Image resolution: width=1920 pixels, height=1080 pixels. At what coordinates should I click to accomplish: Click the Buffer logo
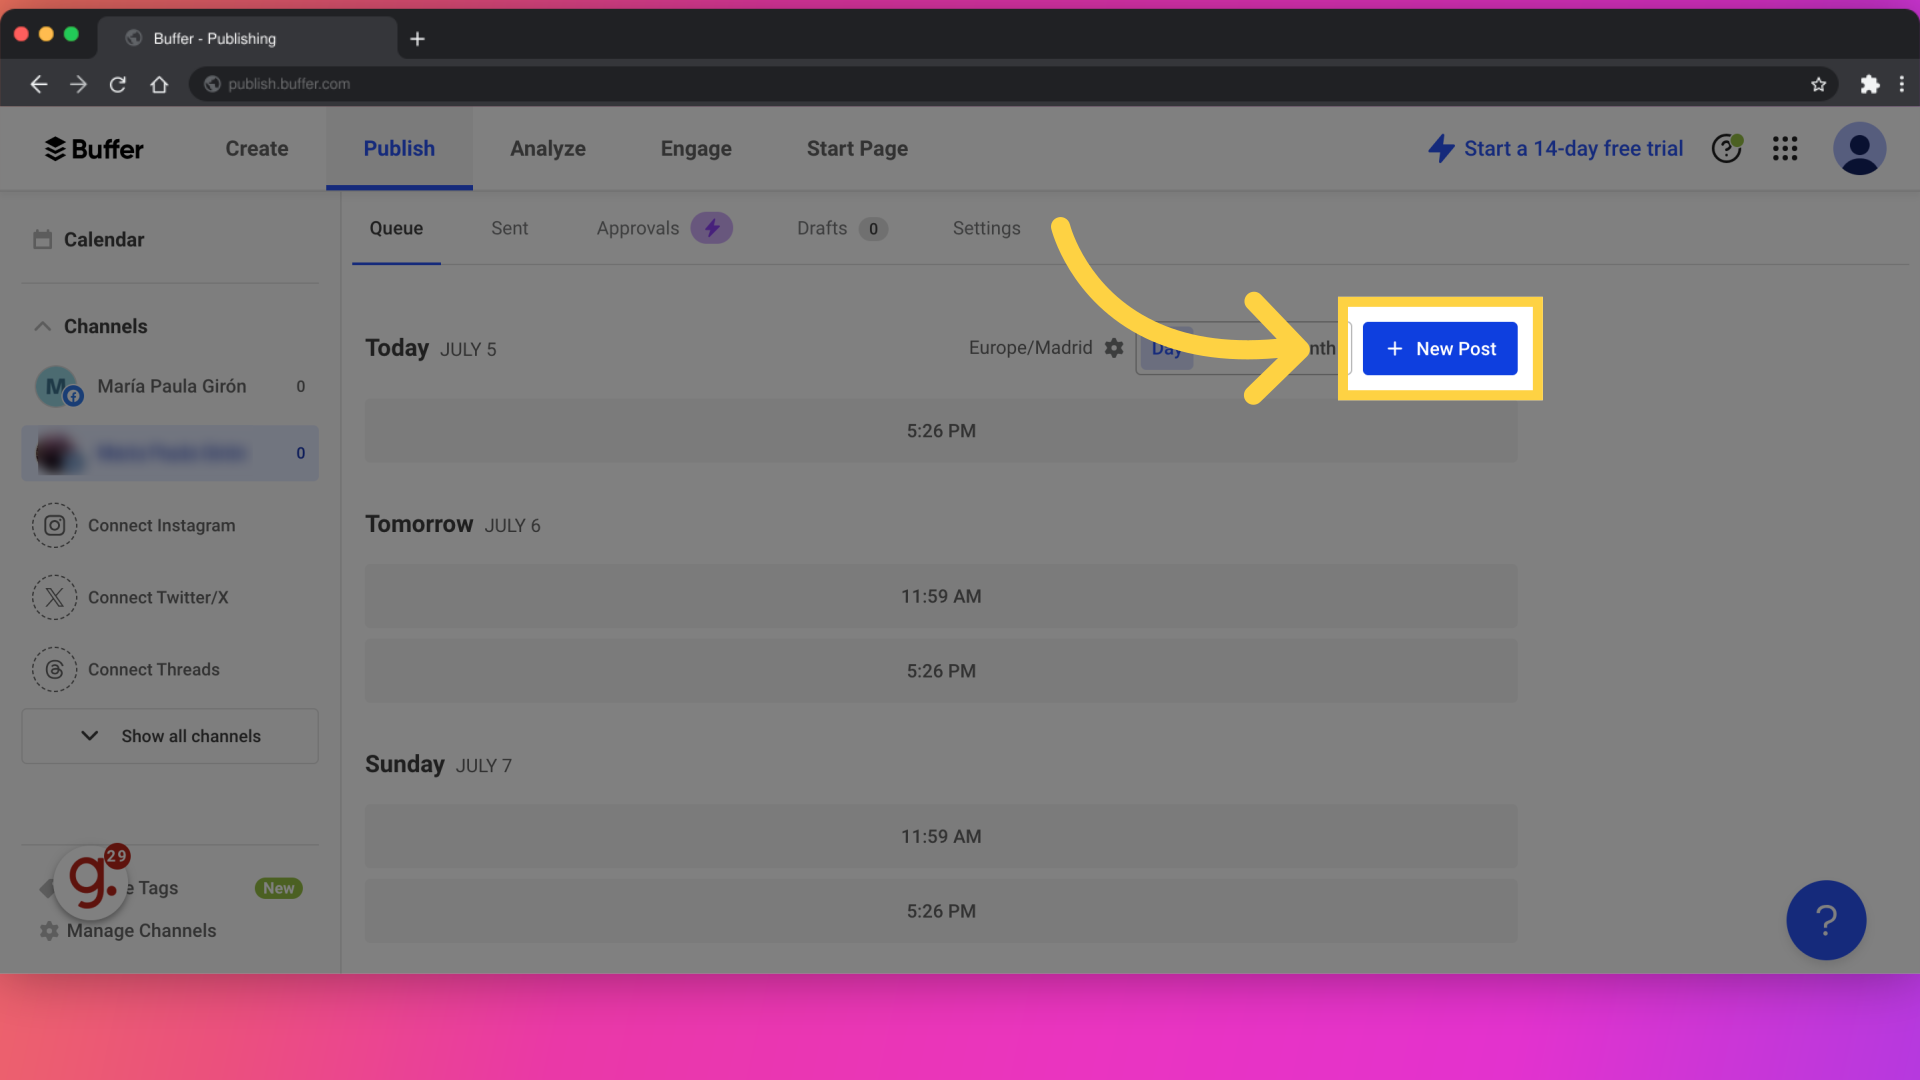(94, 149)
